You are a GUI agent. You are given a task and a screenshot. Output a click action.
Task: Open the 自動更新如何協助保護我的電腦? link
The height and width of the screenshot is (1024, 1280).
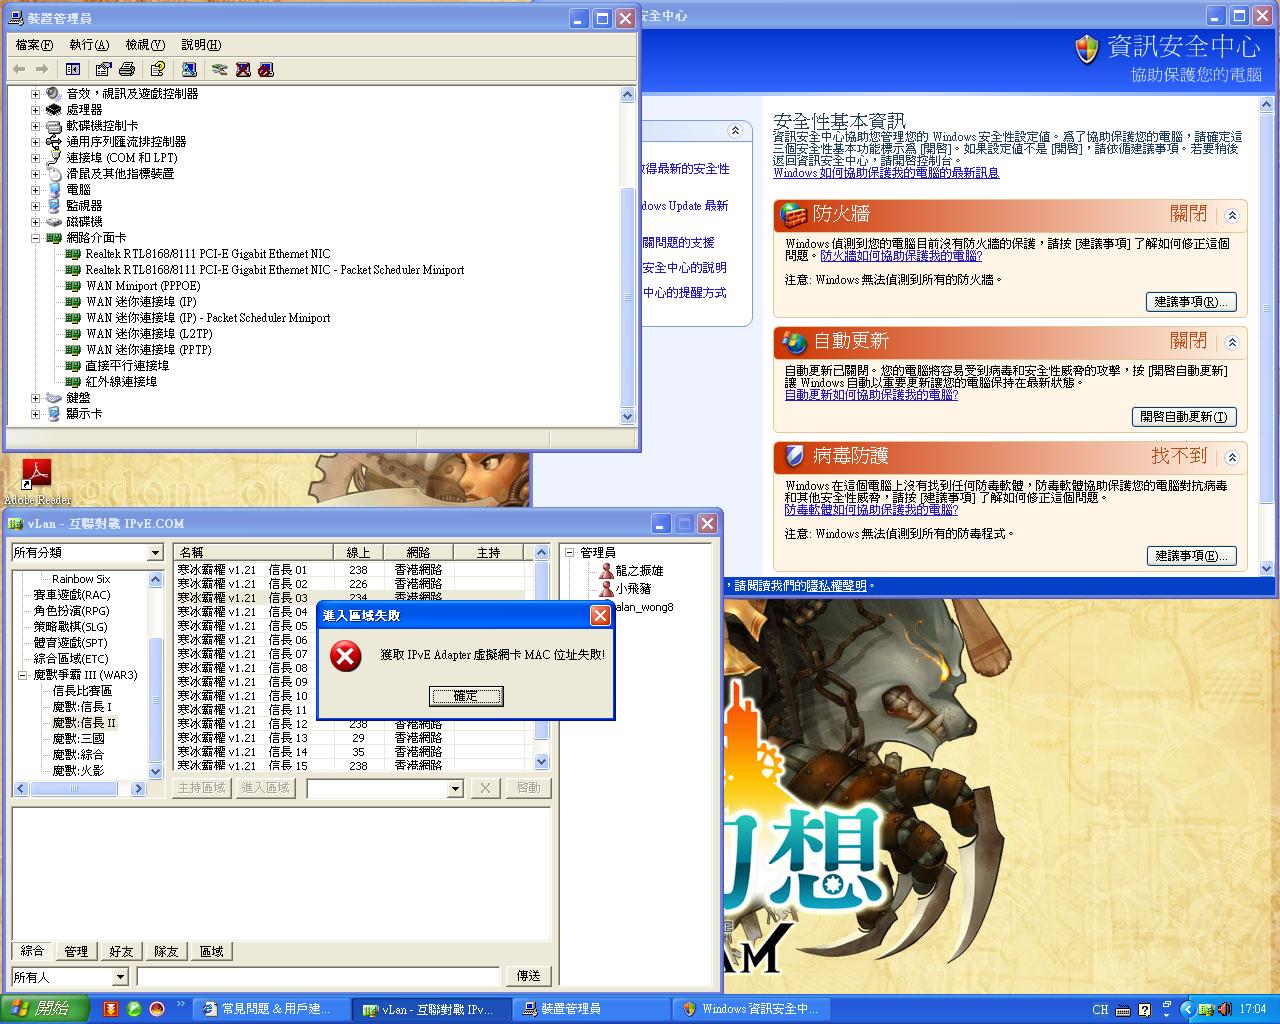point(871,395)
